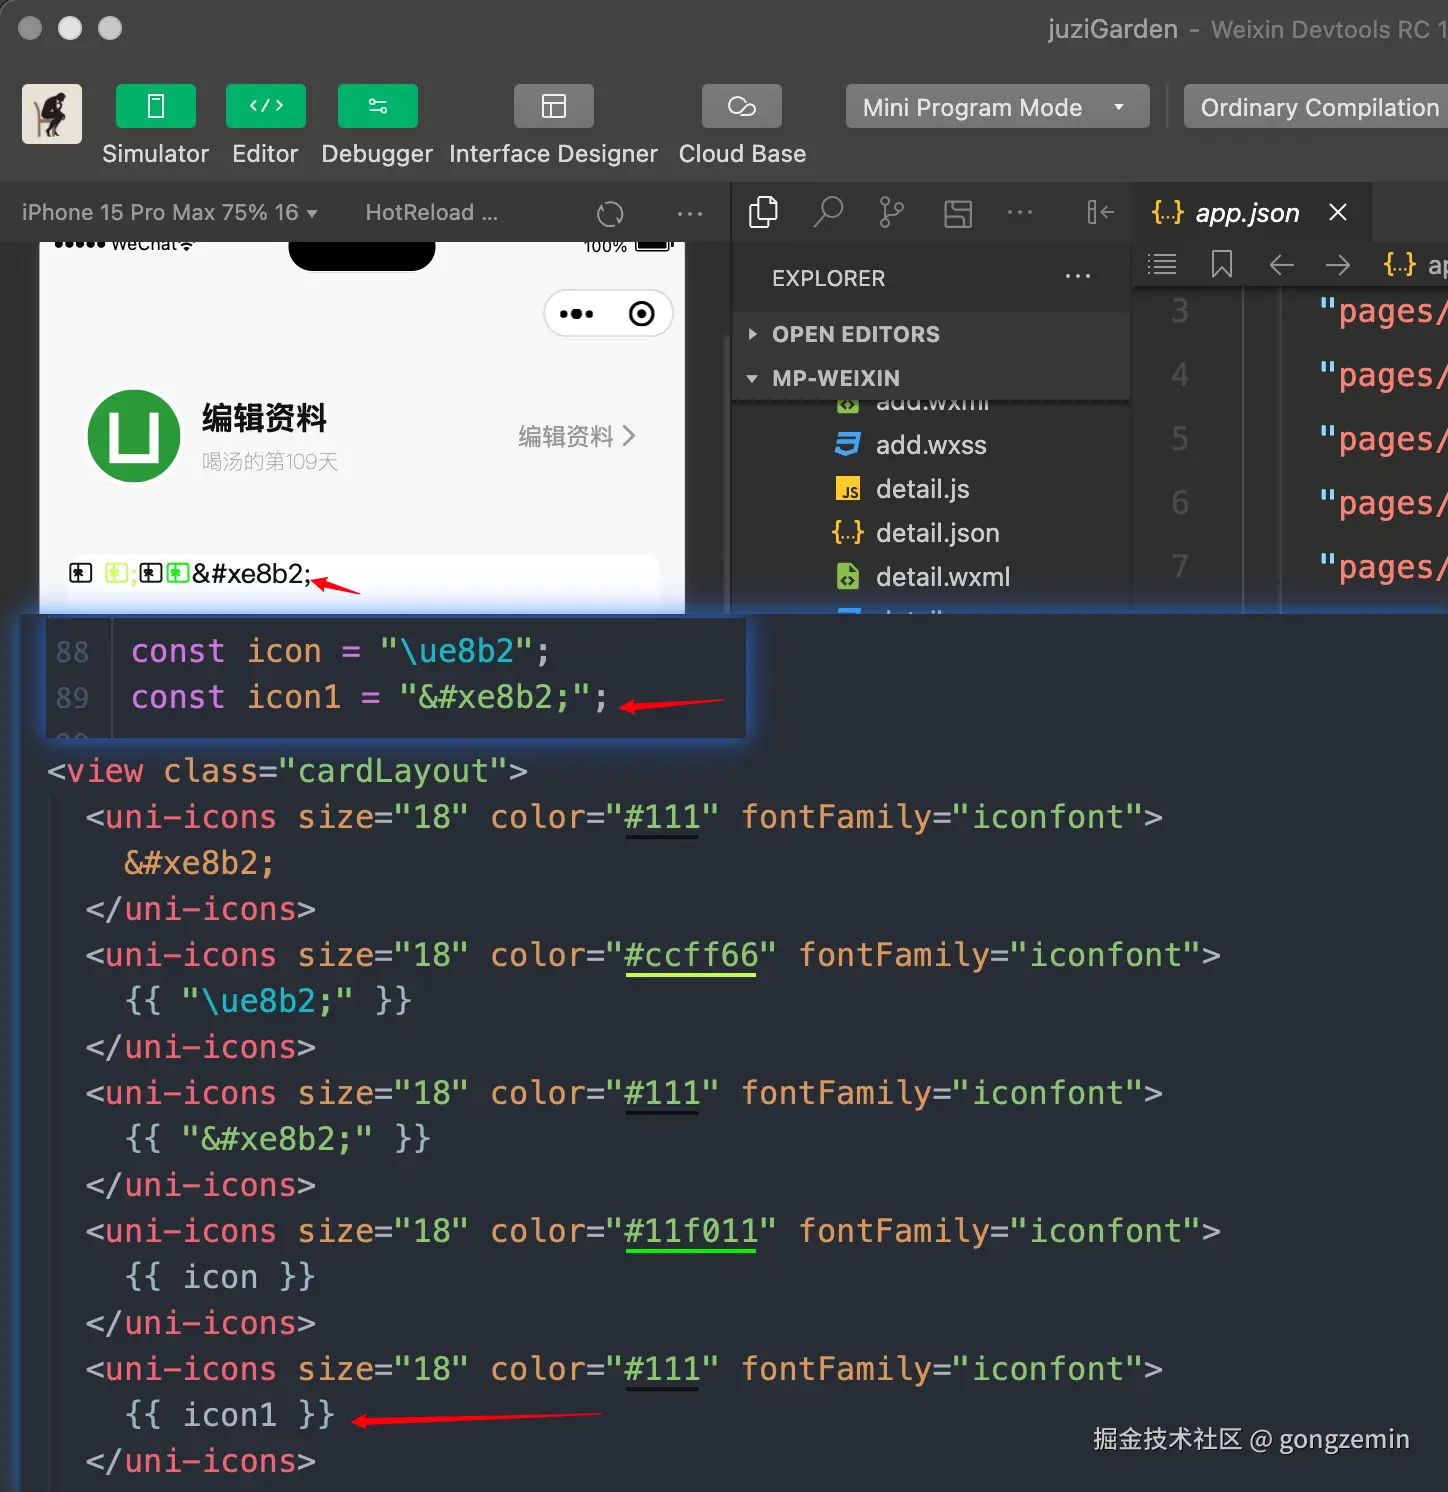Toggle the Editor panel button
1448x1492 pixels.
[265, 107]
